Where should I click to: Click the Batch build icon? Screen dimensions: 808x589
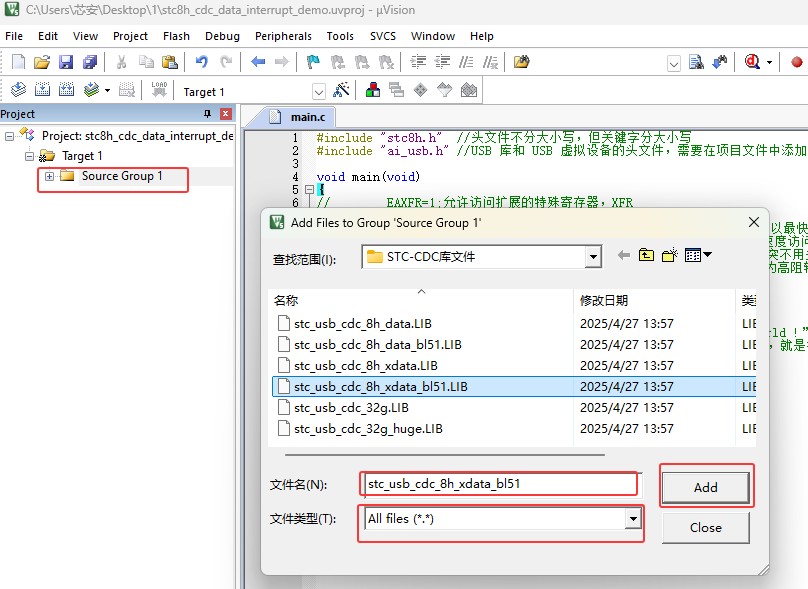click(x=92, y=90)
